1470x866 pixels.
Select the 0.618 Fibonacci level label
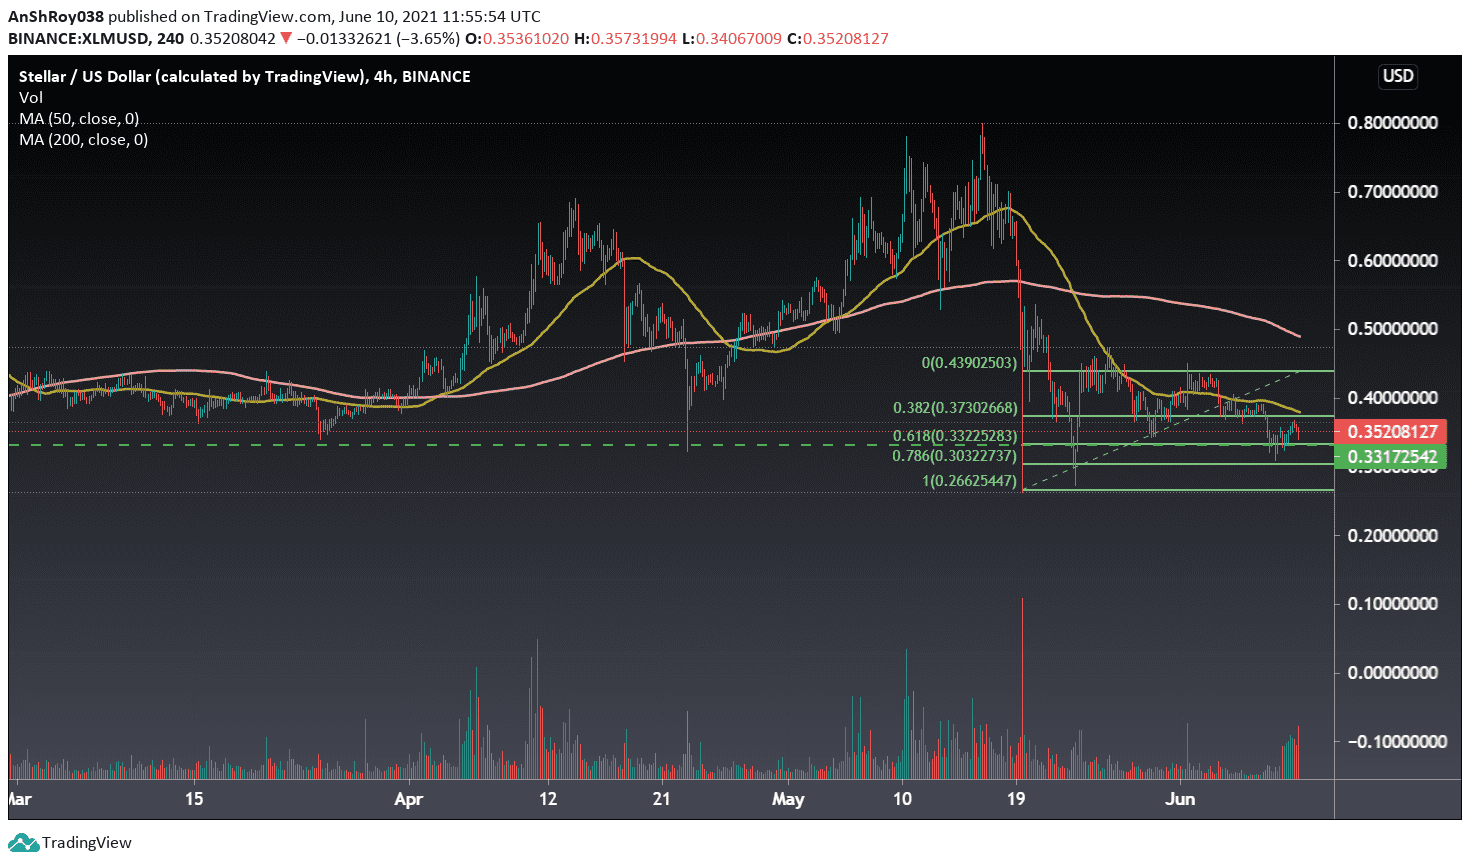[954, 436]
